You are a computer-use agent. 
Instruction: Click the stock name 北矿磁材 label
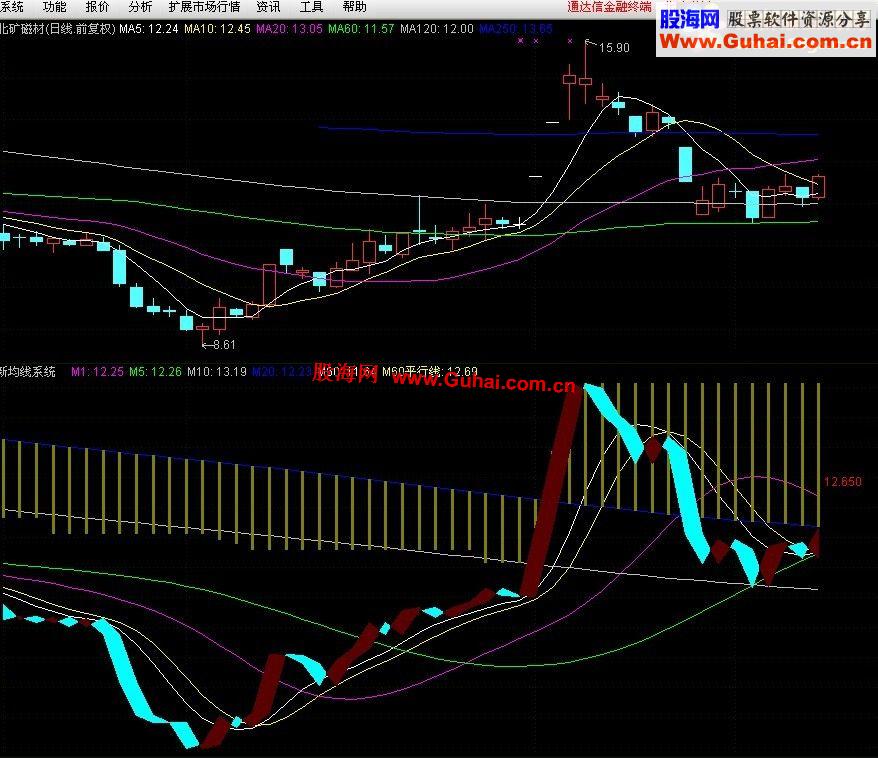[22, 29]
